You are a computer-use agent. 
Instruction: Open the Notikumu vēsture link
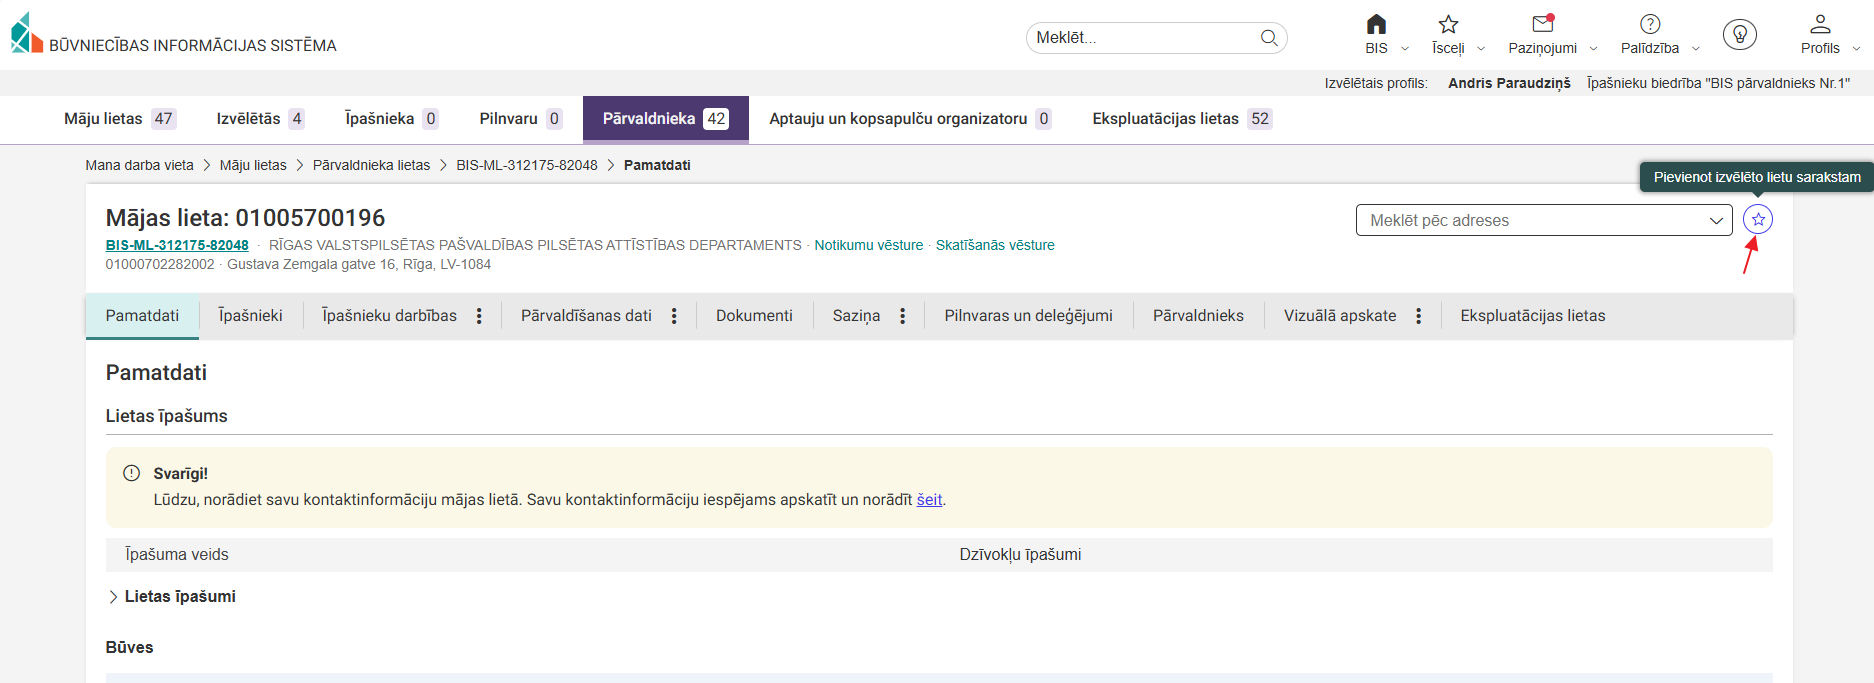tap(868, 245)
